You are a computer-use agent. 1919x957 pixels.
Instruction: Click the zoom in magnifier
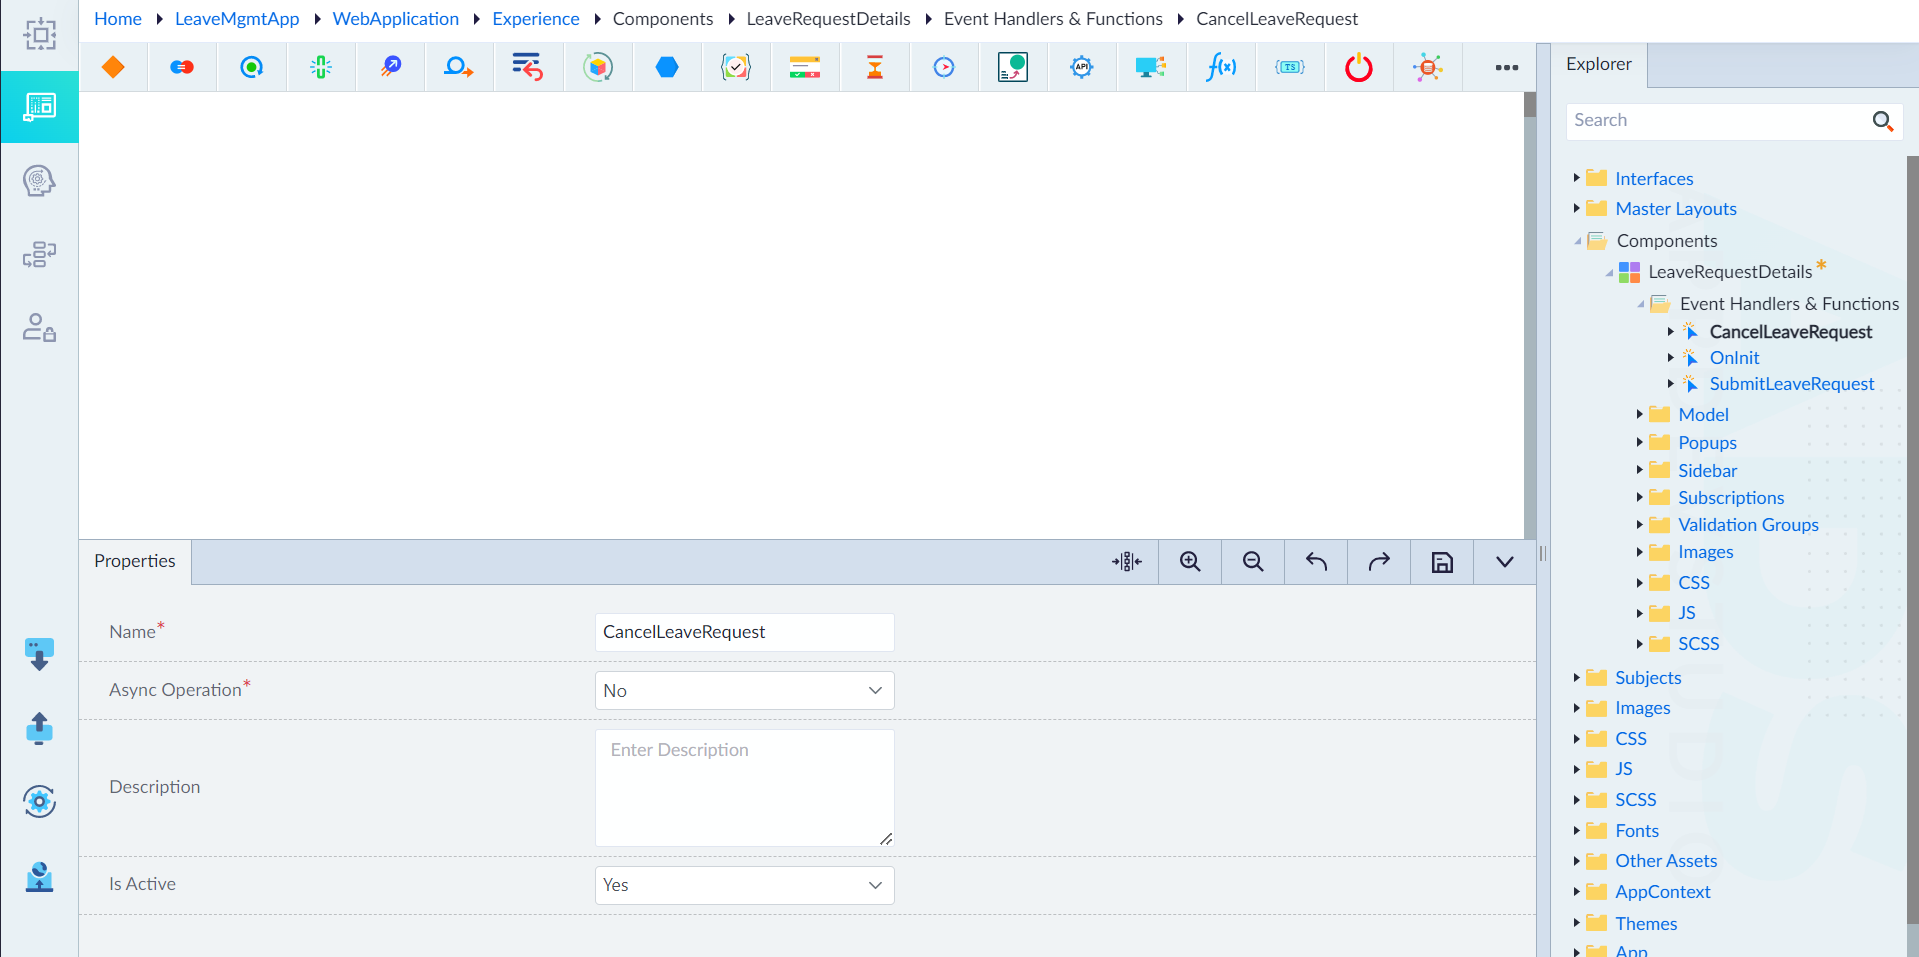point(1190,562)
